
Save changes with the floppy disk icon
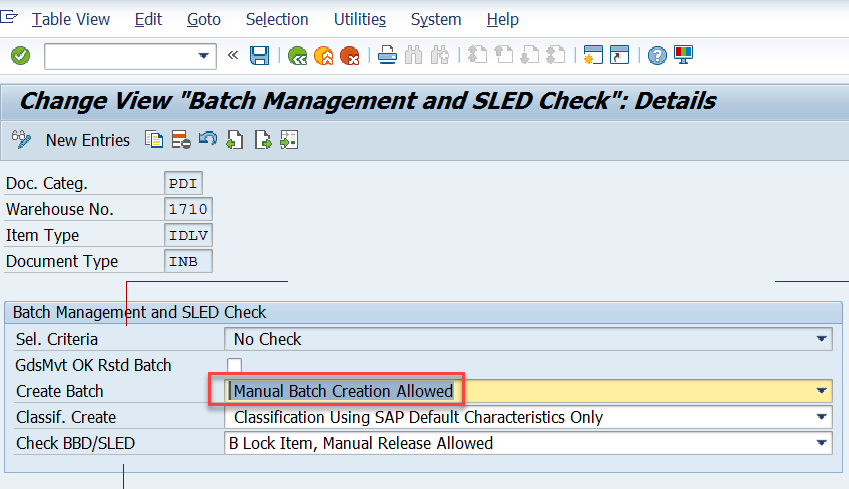click(x=259, y=56)
